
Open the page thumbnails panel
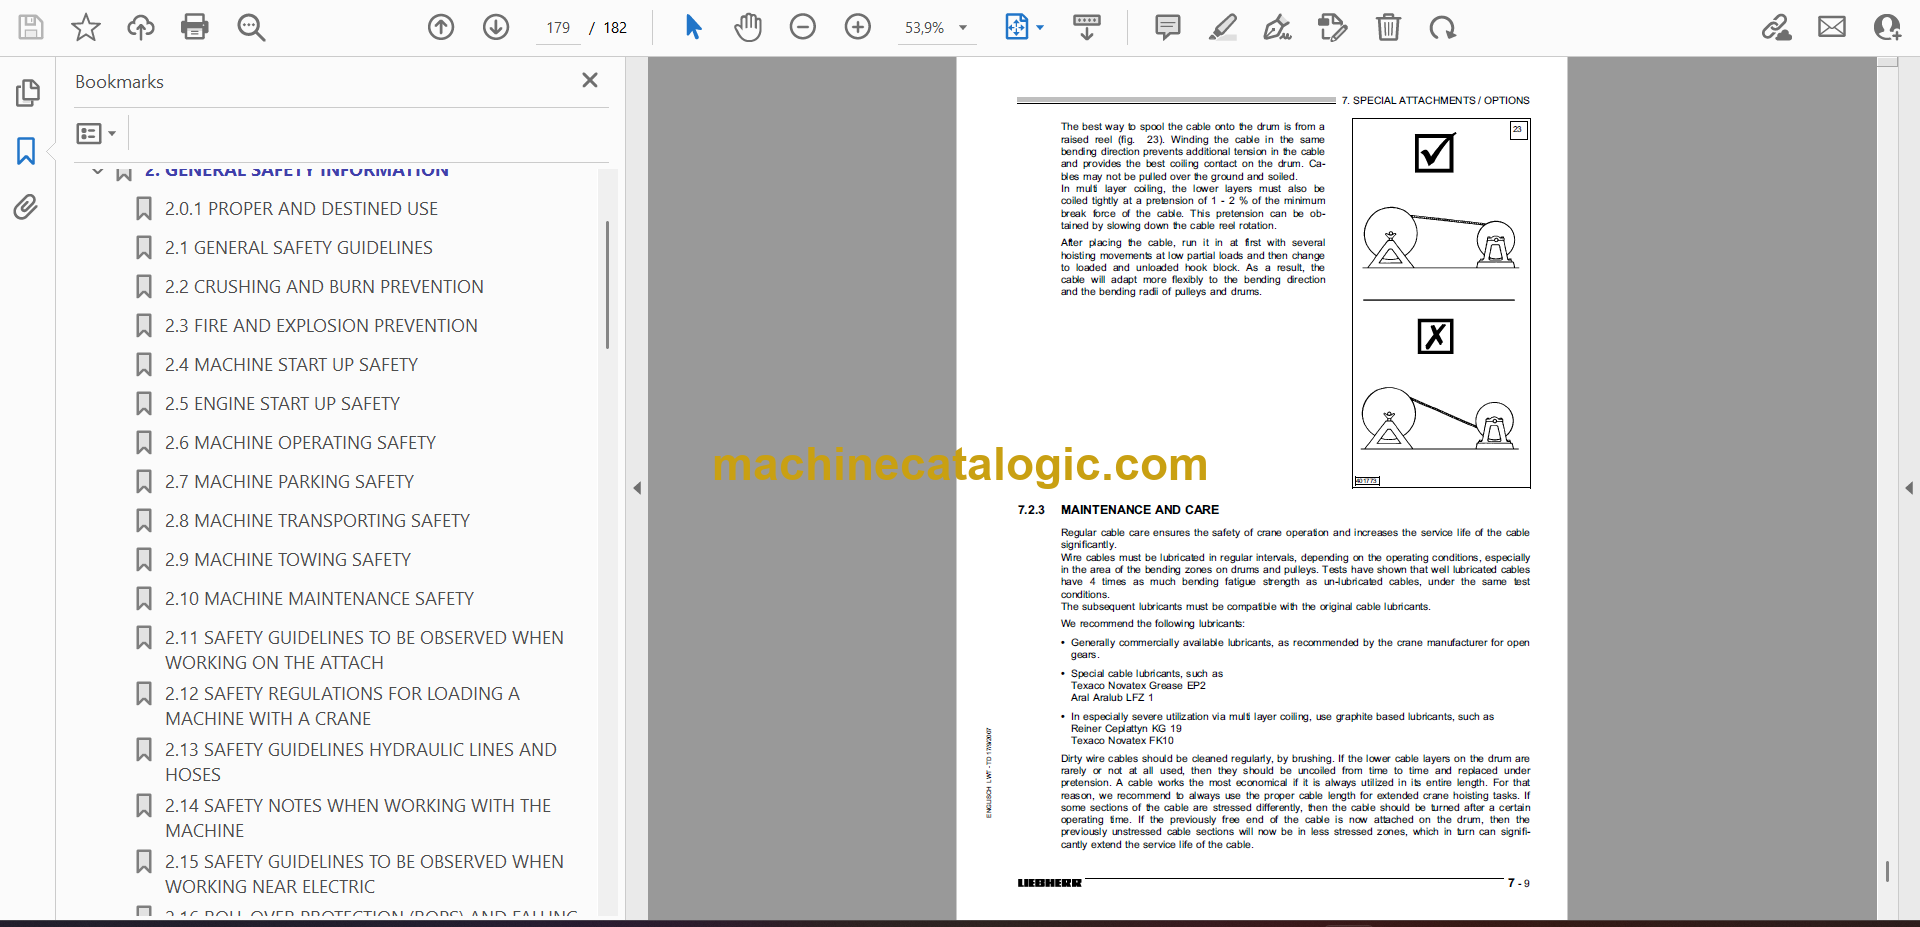pos(27,93)
